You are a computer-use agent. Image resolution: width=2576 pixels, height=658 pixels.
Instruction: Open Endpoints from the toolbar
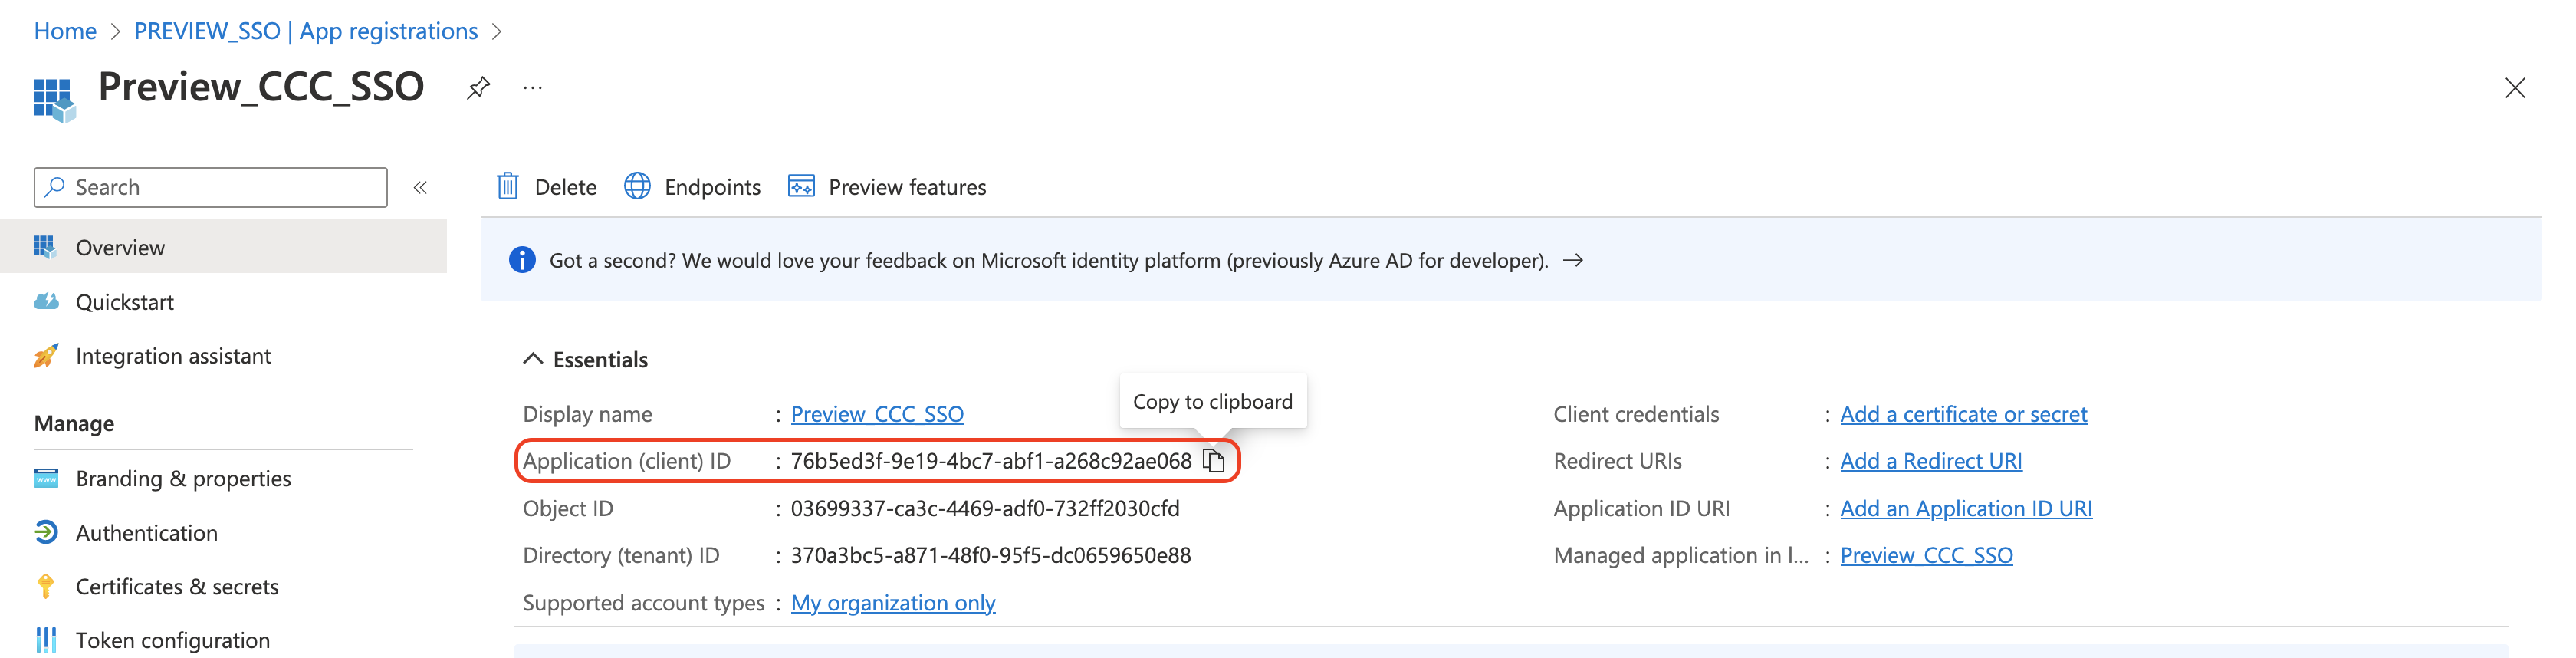(692, 187)
